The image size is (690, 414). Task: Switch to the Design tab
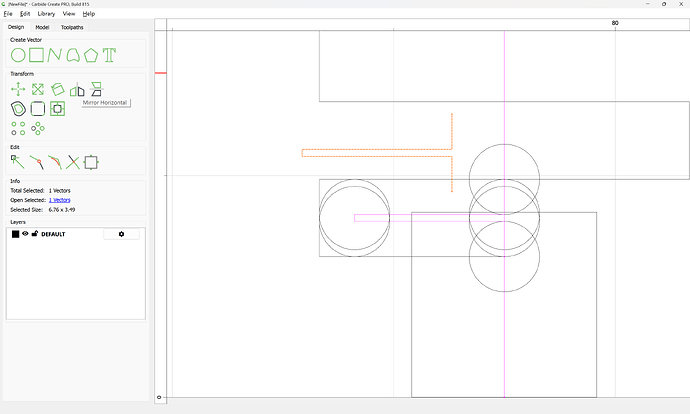coord(16,27)
